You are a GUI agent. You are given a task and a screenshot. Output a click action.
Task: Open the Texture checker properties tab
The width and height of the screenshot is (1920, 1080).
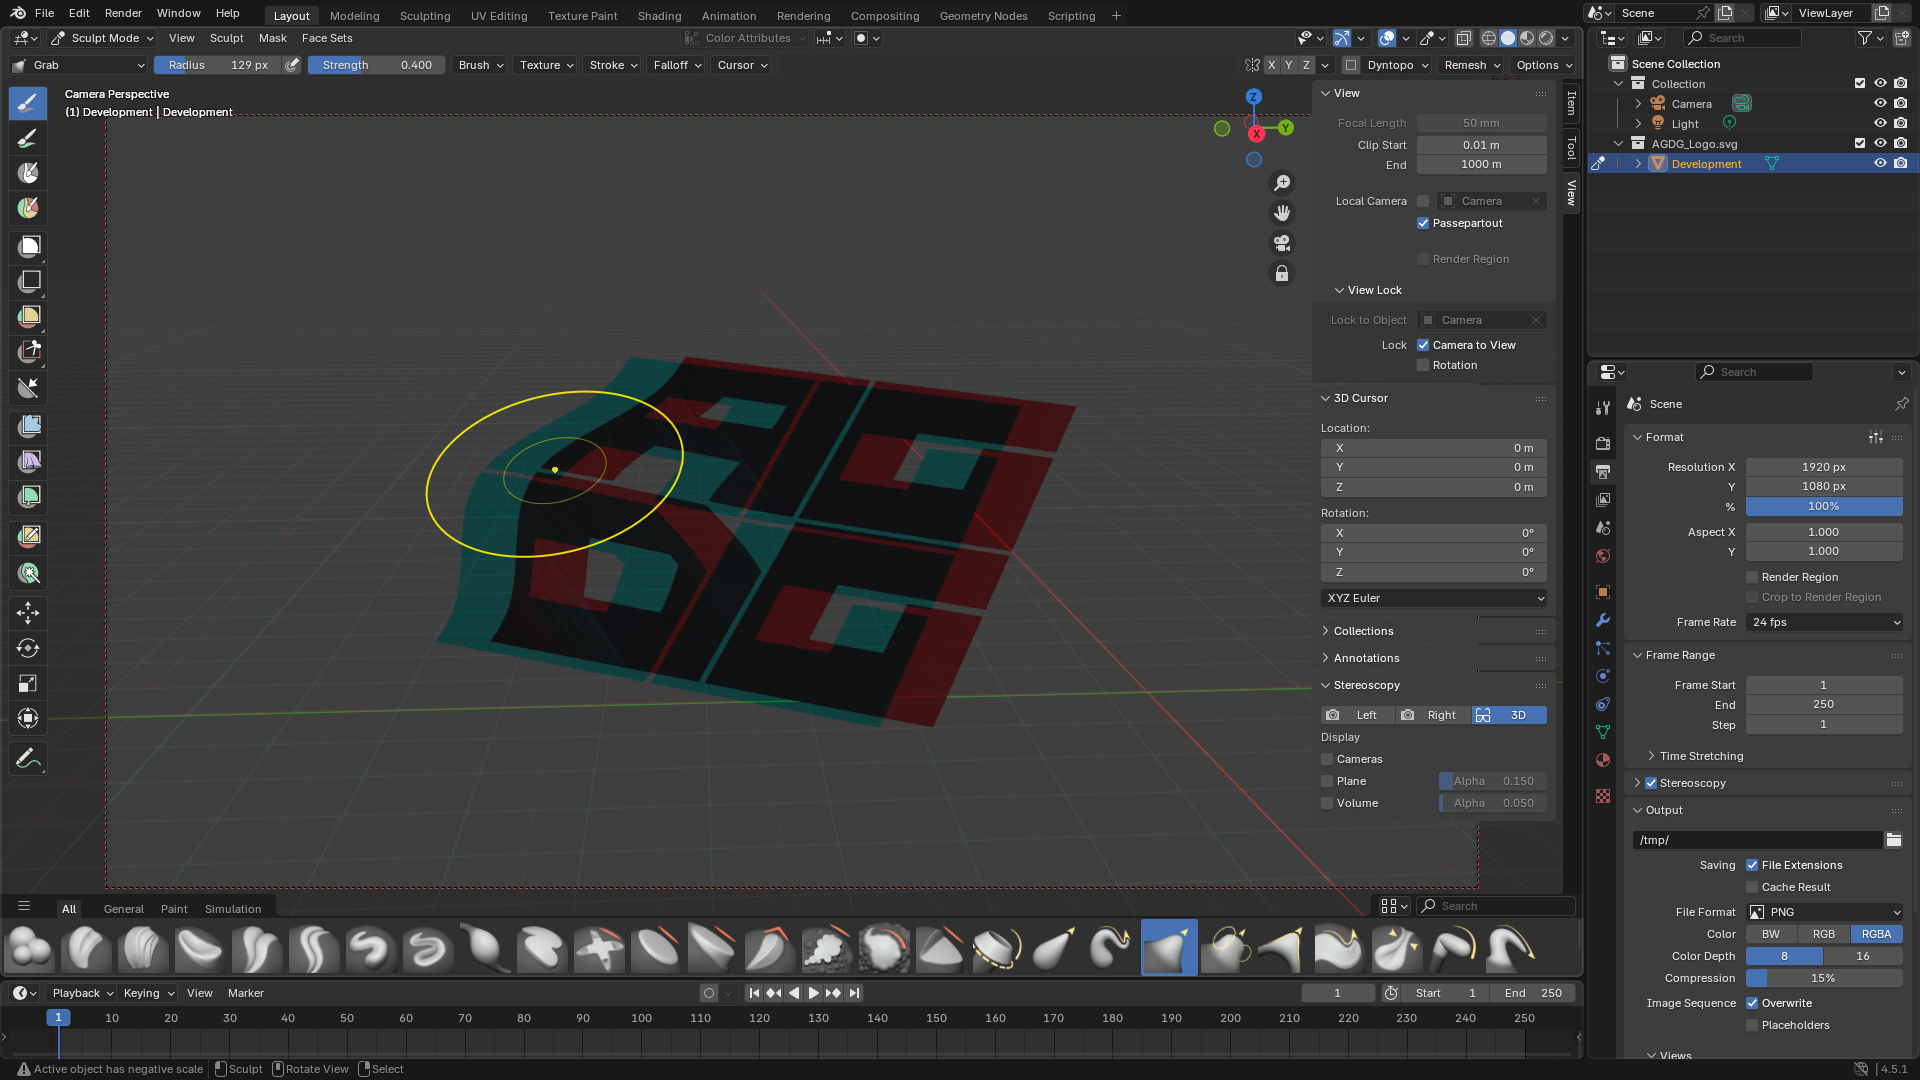1603,796
